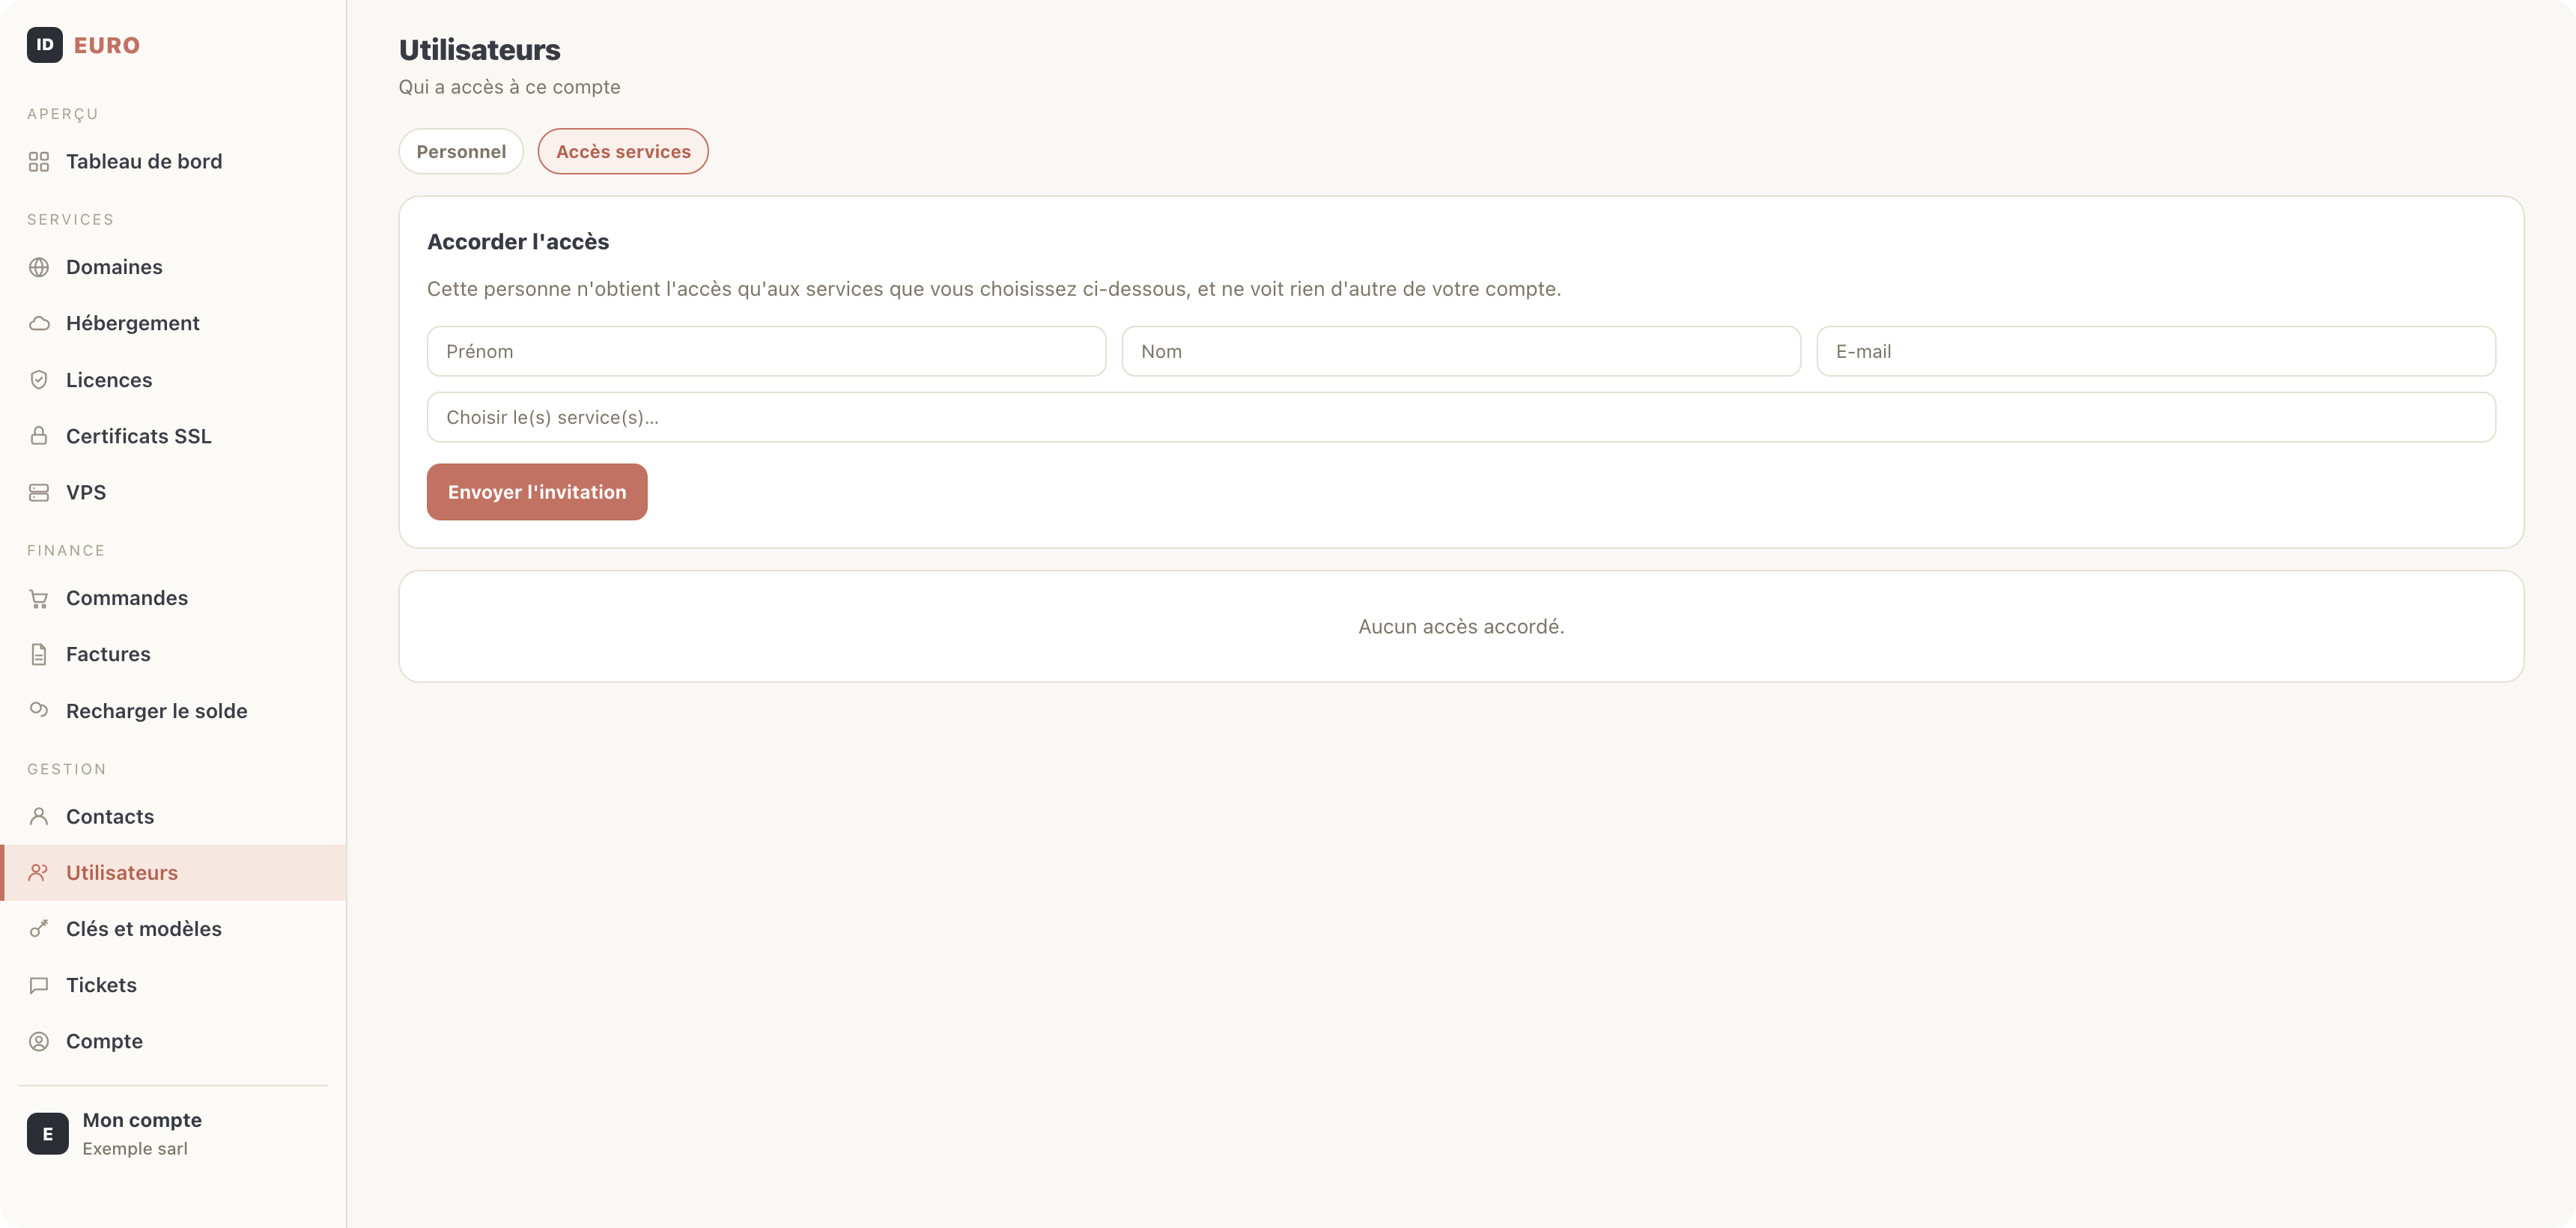
Task: Click the Tickets chat bubble icon
Action: 39,985
